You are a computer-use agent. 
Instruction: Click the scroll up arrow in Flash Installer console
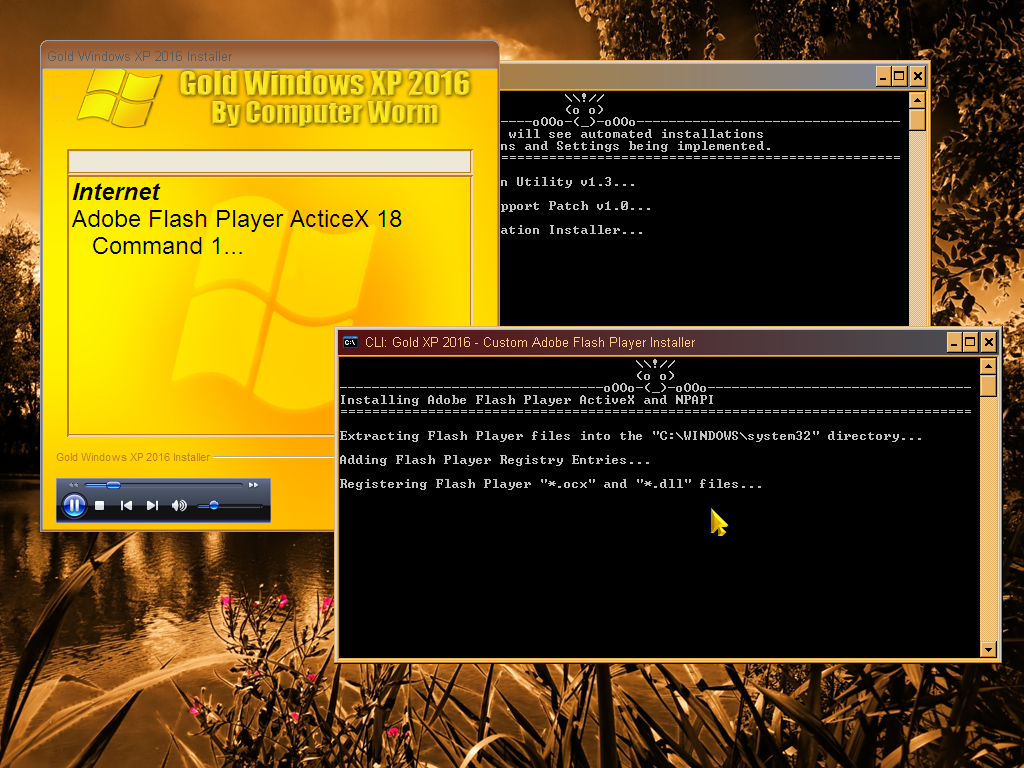pos(988,366)
